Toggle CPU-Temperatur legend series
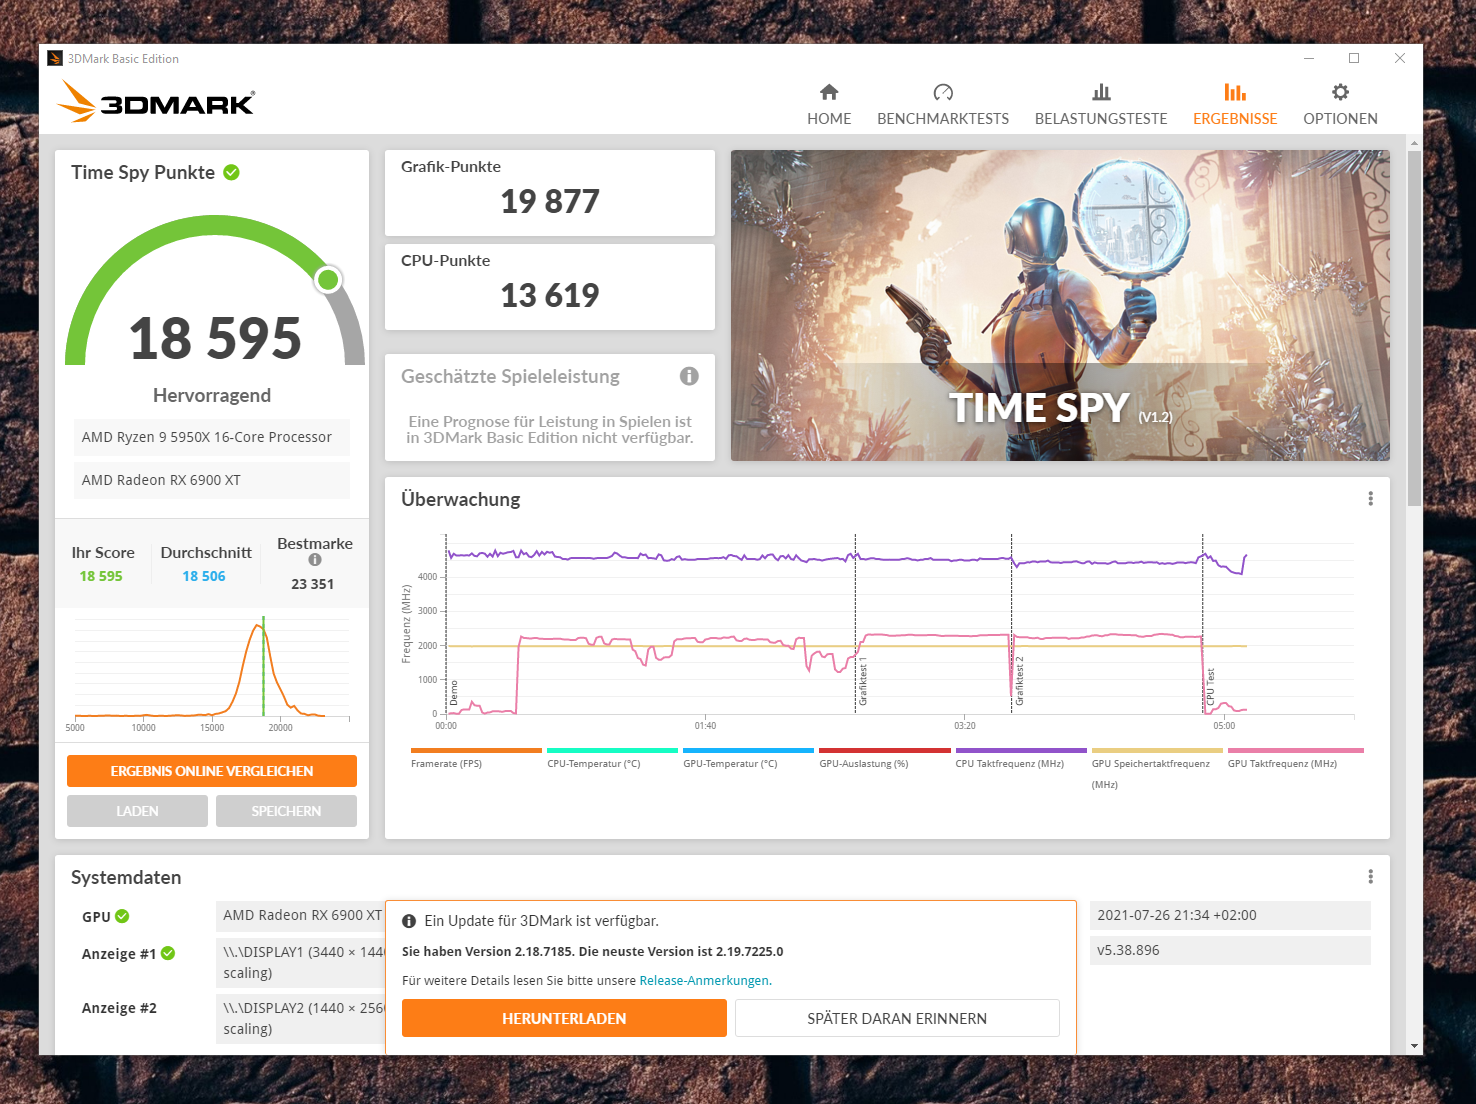This screenshot has height=1104, width=1476. [x=612, y=758]
